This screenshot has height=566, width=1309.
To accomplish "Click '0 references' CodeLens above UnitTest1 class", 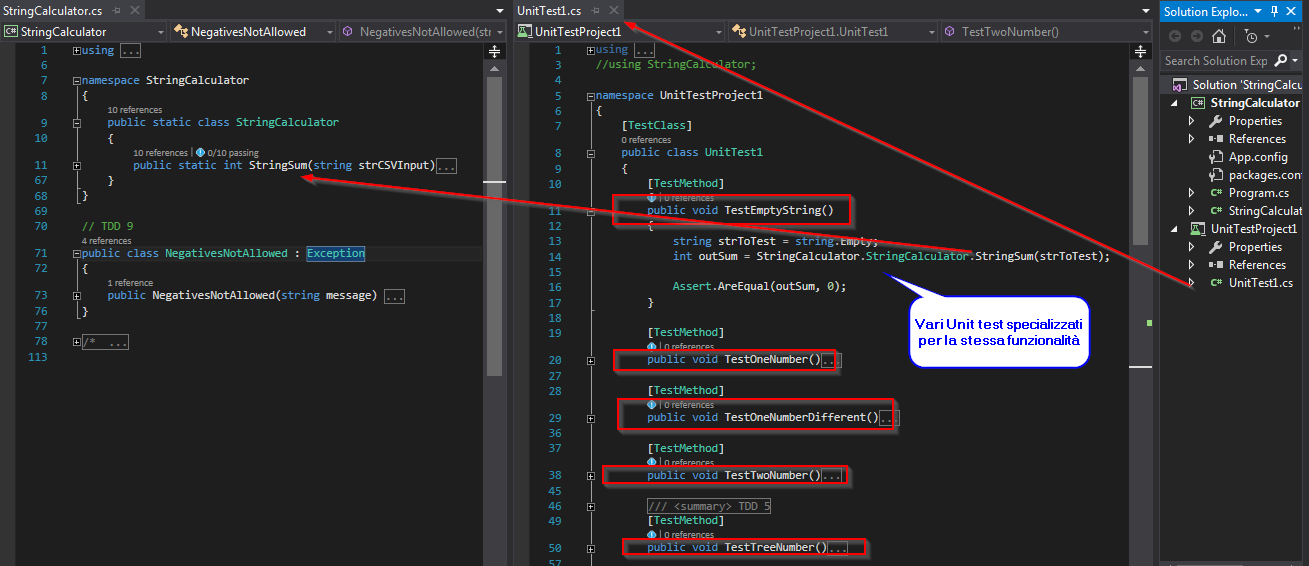I will 646,140.
